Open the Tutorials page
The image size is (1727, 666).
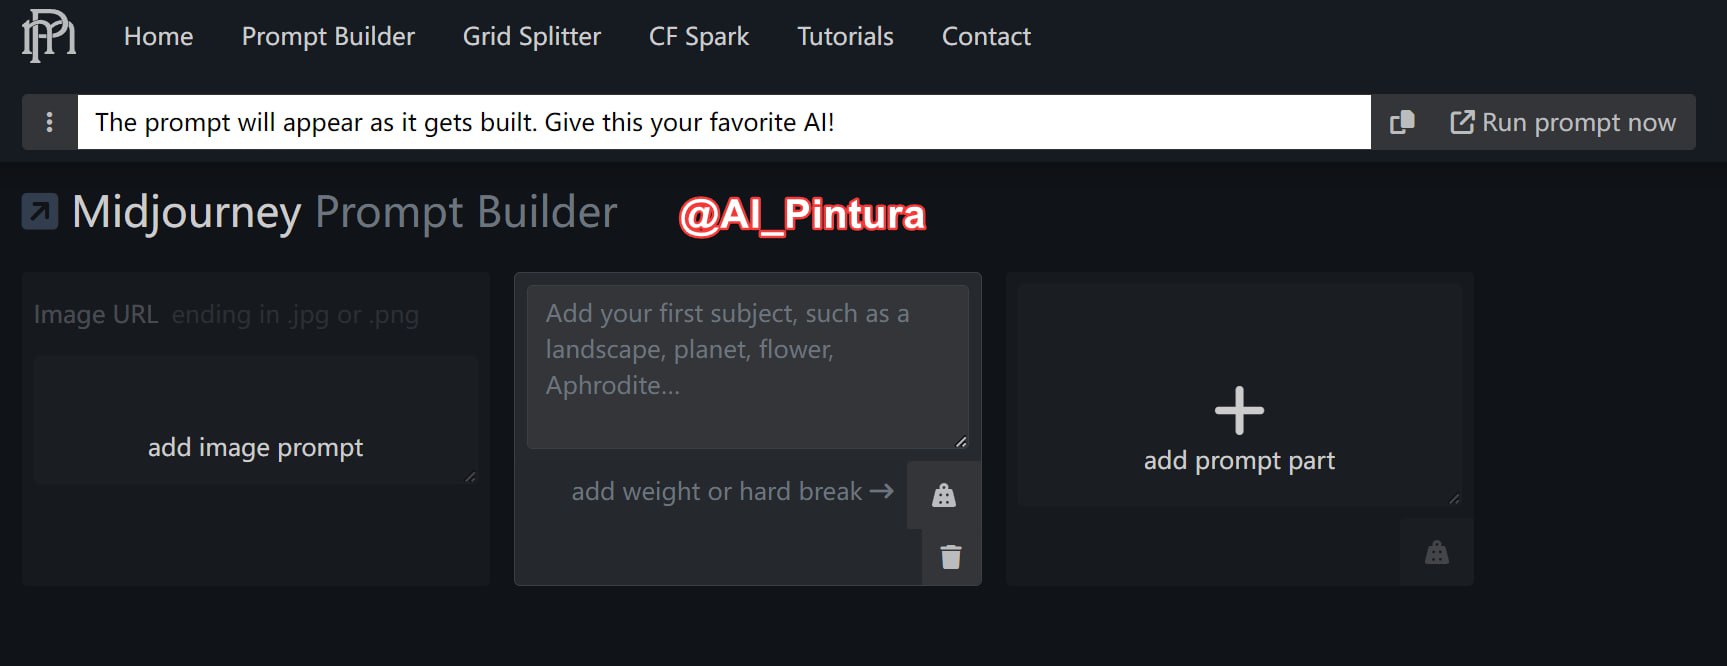pyautogui.click(x=845, y=37)
